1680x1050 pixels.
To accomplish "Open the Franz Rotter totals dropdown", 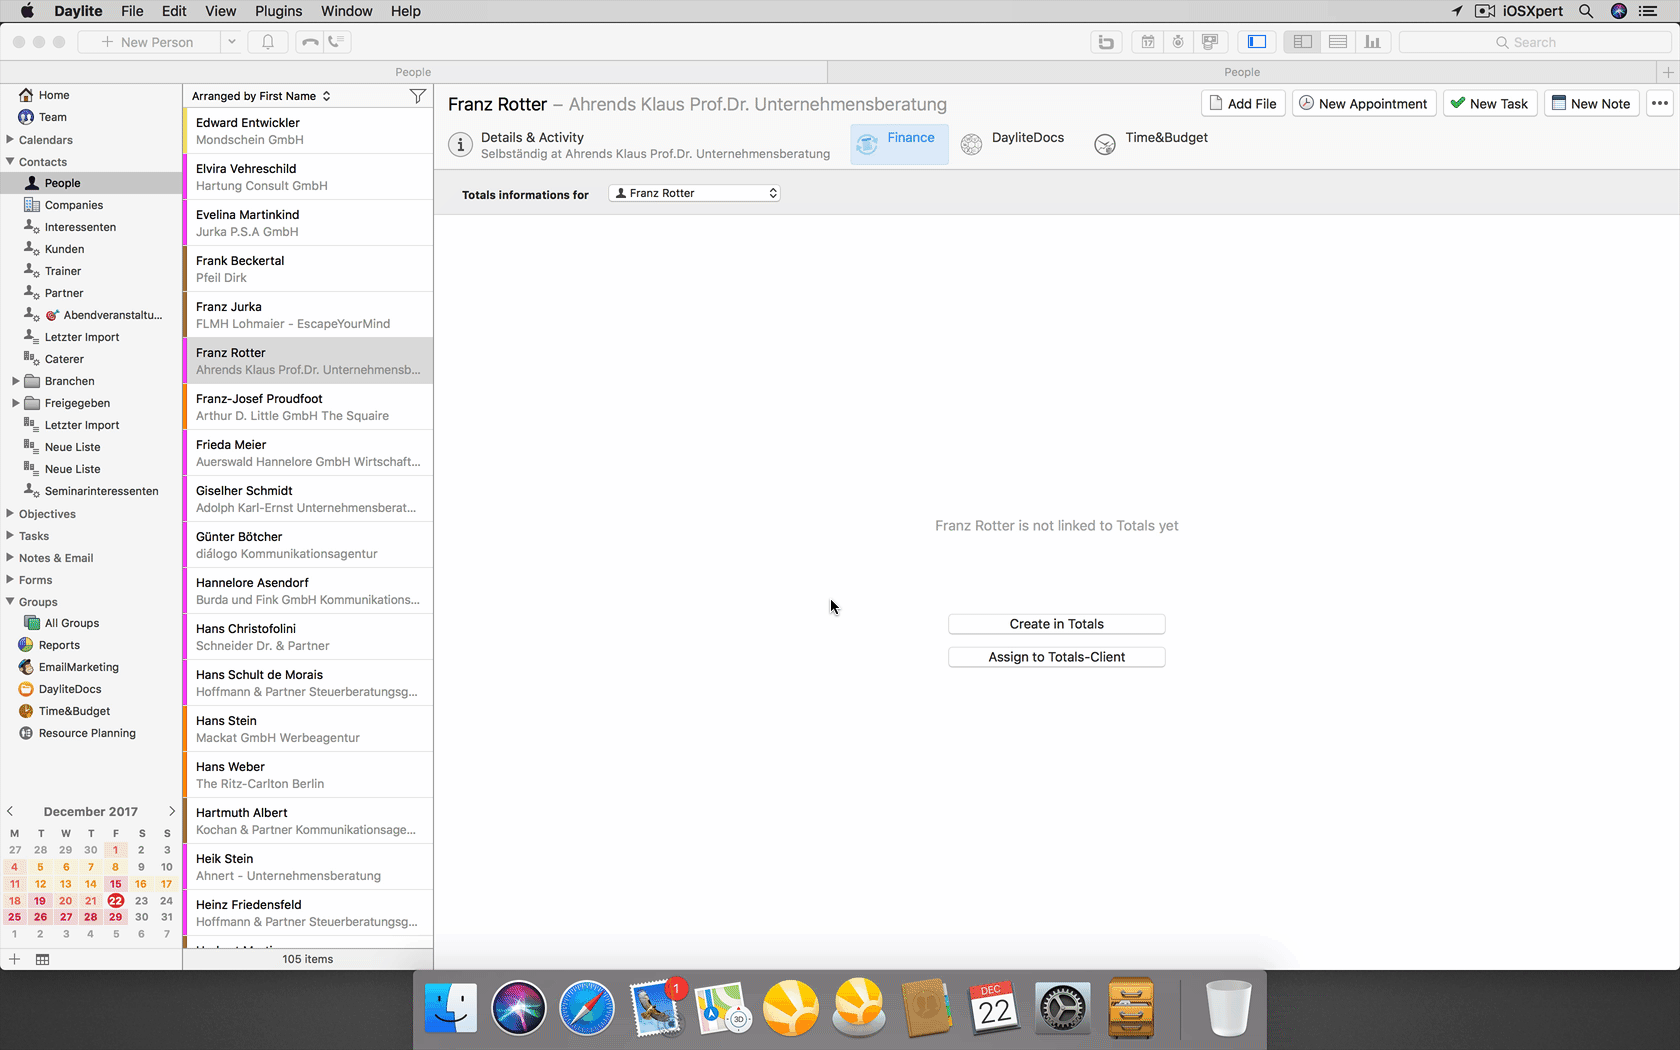I will [694, 193].
